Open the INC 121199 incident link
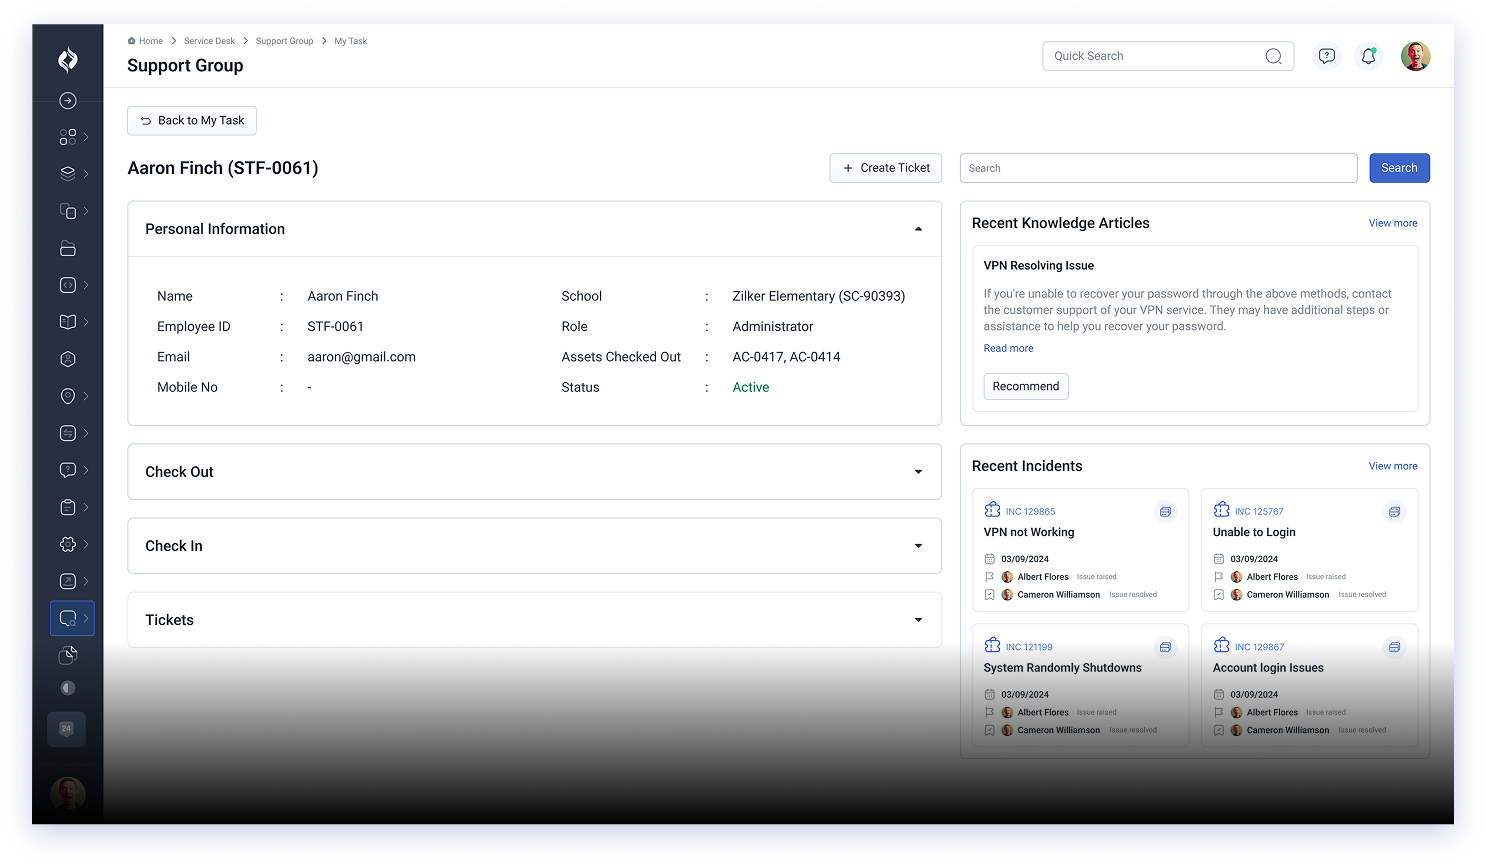 [x=1028, y=646]
